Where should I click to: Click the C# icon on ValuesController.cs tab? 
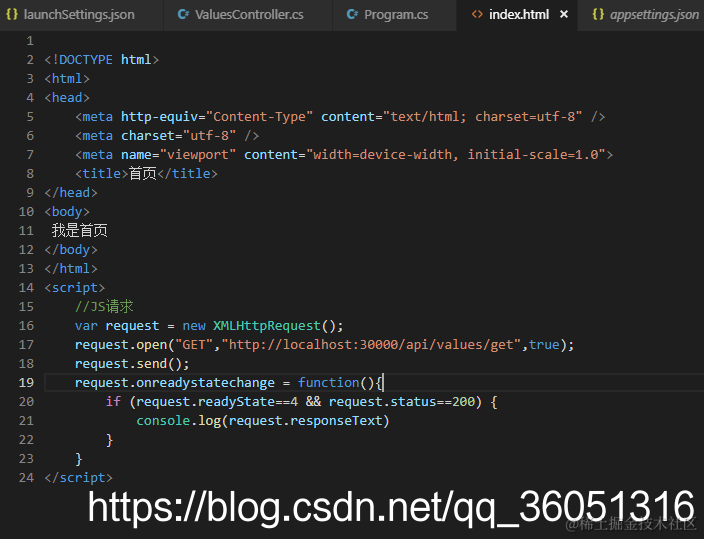[183, 14]
